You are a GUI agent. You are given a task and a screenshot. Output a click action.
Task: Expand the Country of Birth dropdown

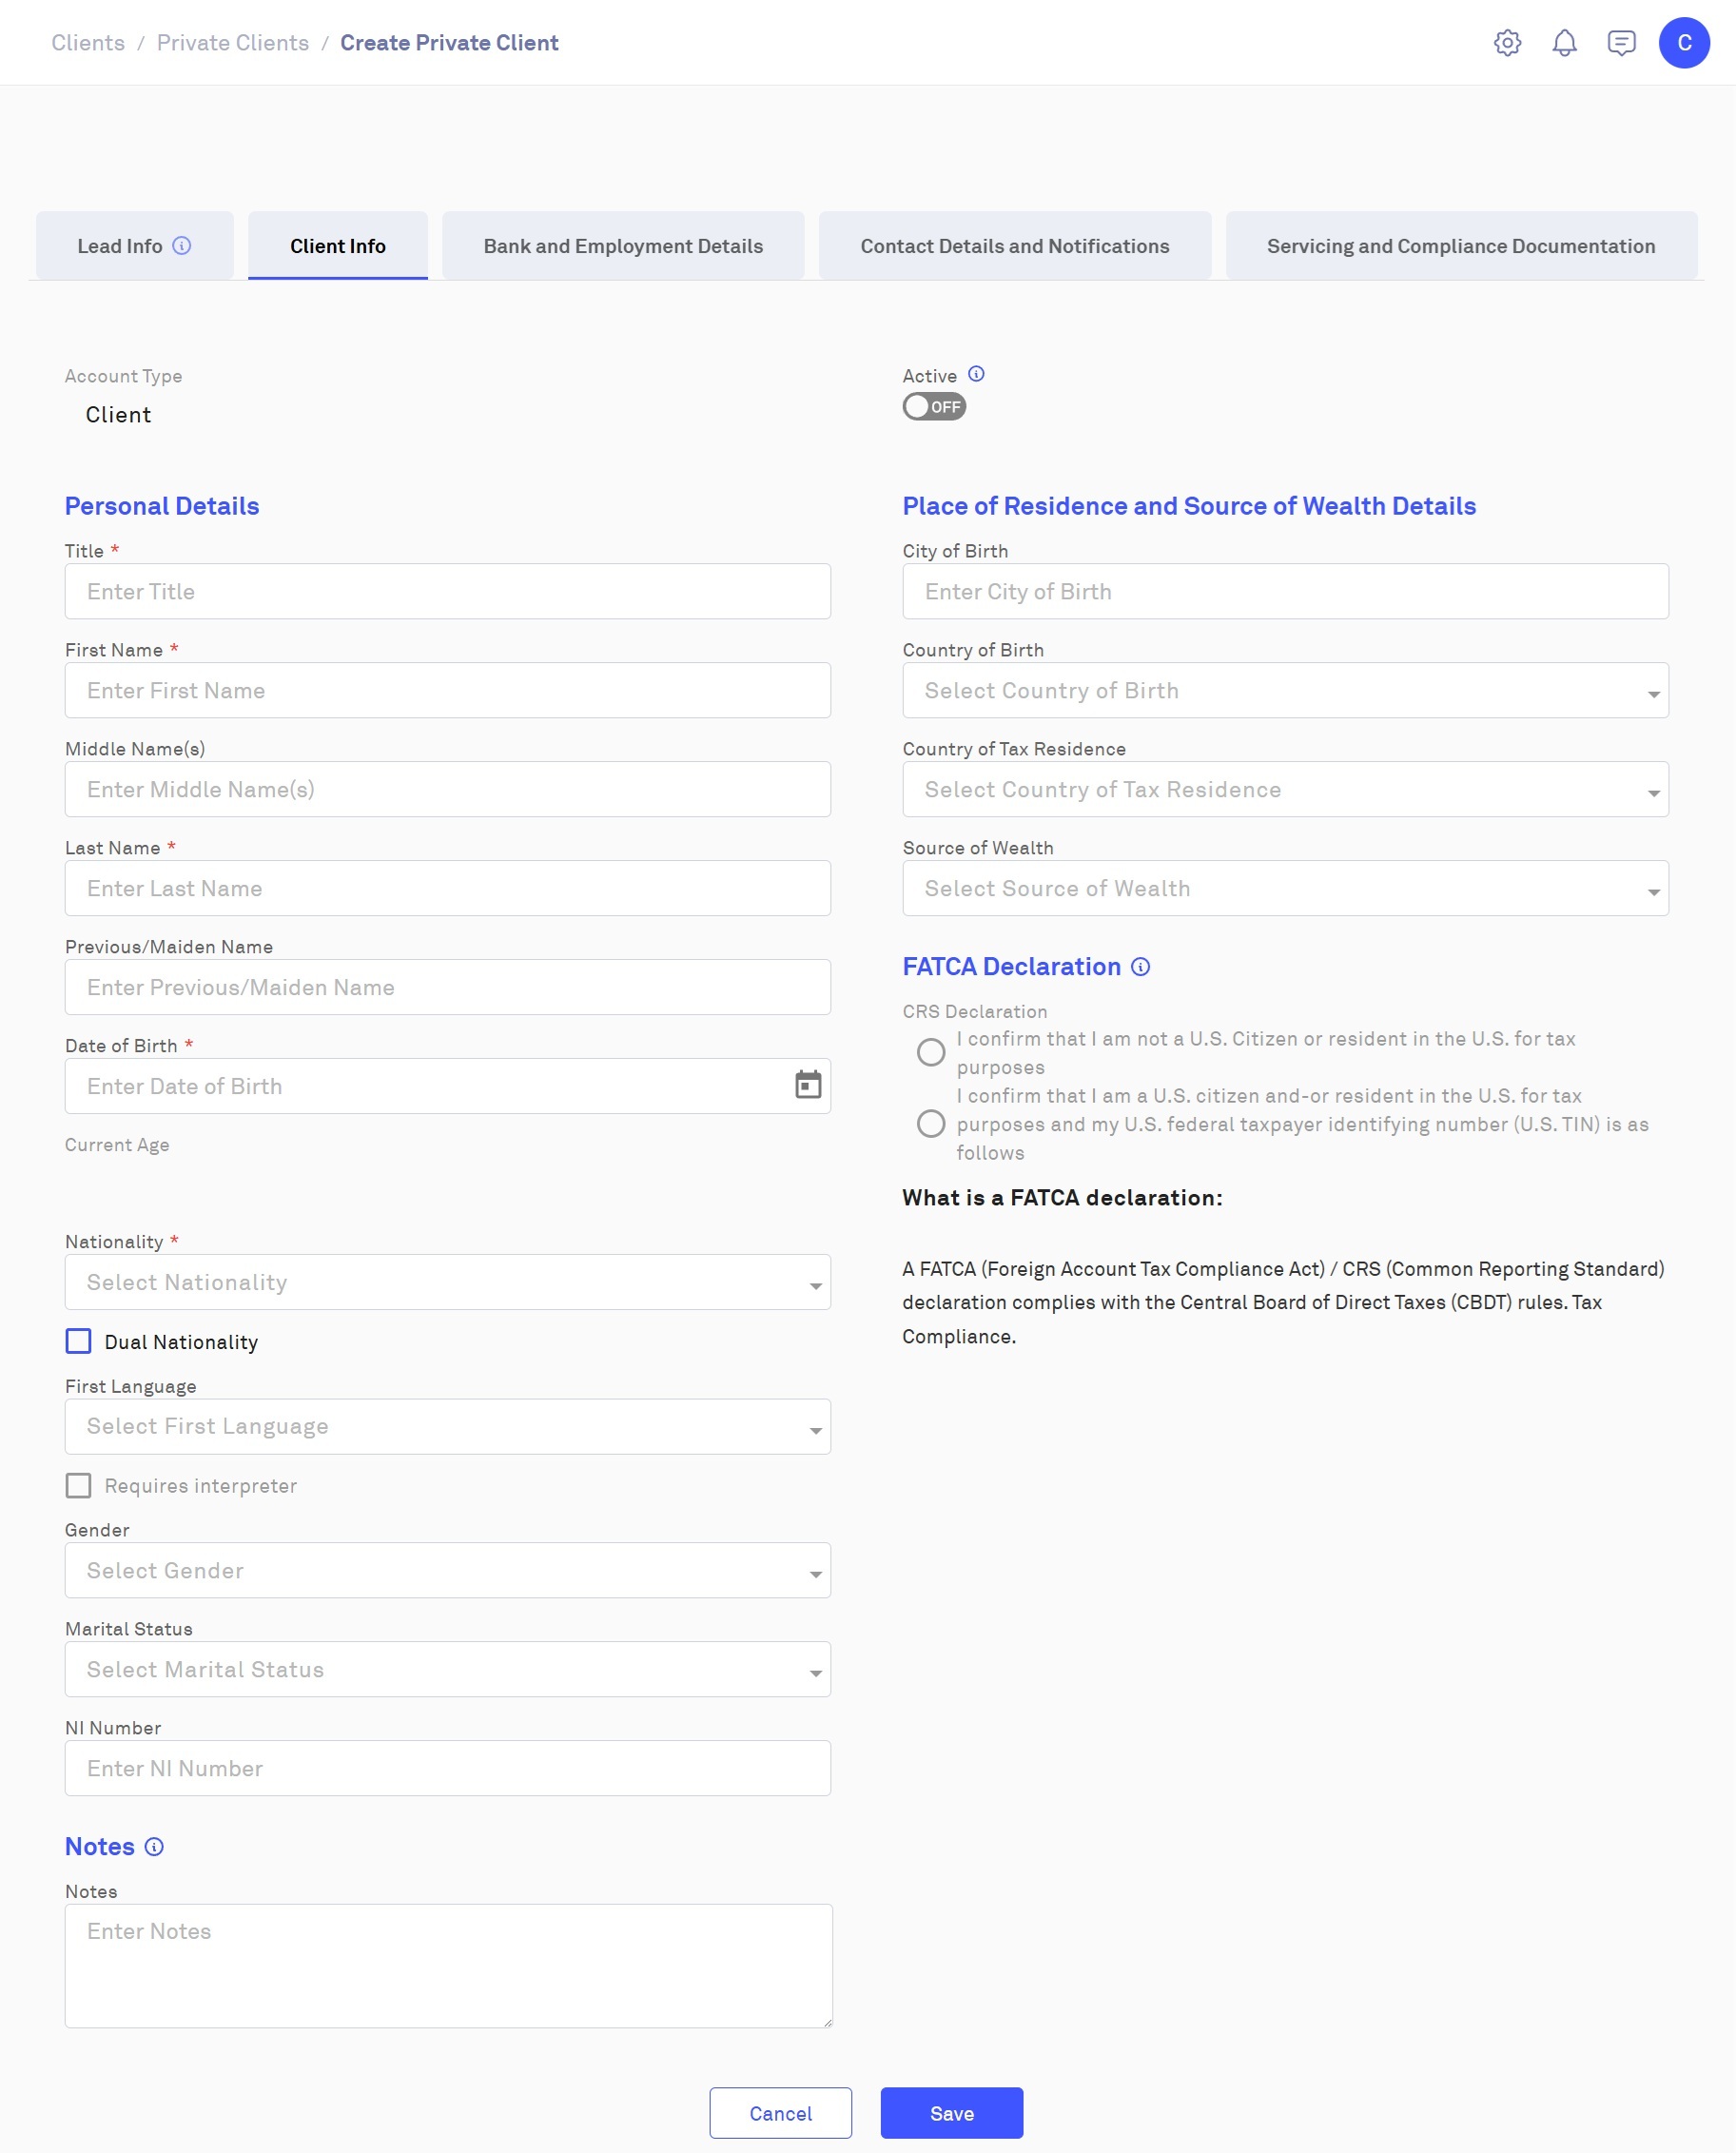1285,690
